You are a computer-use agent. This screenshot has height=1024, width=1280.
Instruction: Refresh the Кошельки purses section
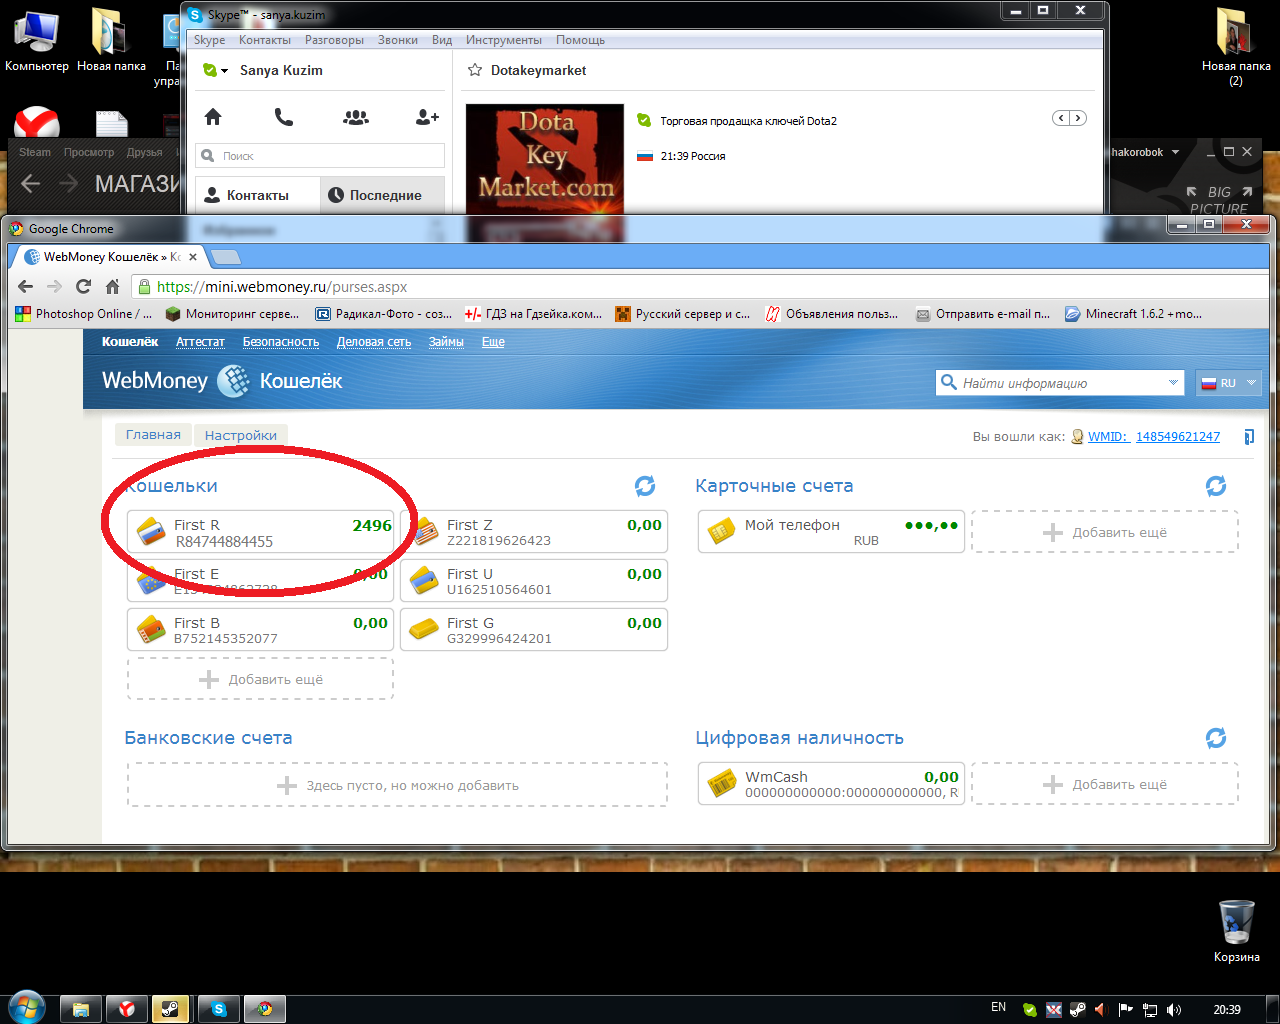click(x=645, y=486)
